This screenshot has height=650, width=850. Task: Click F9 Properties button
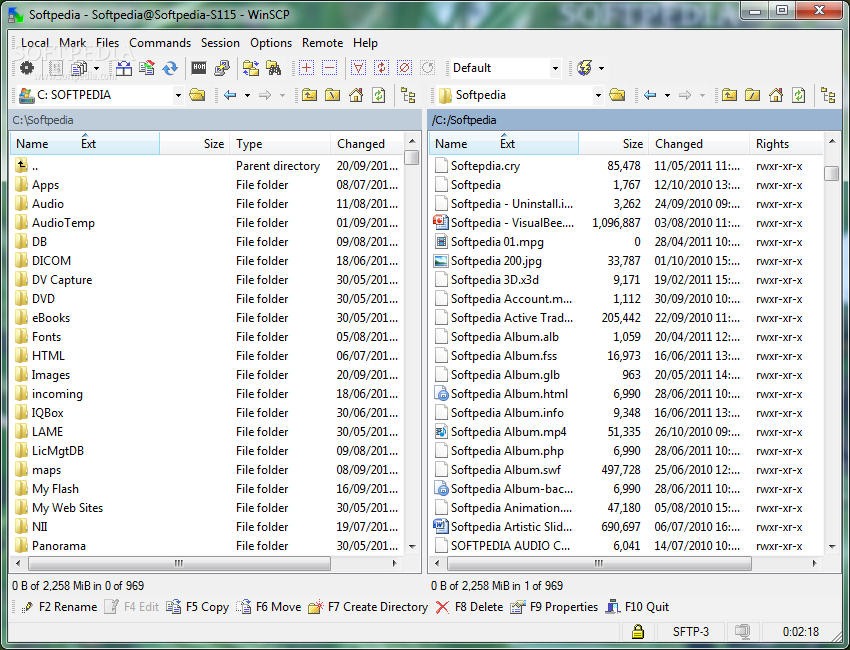click(x=553, y=607)
